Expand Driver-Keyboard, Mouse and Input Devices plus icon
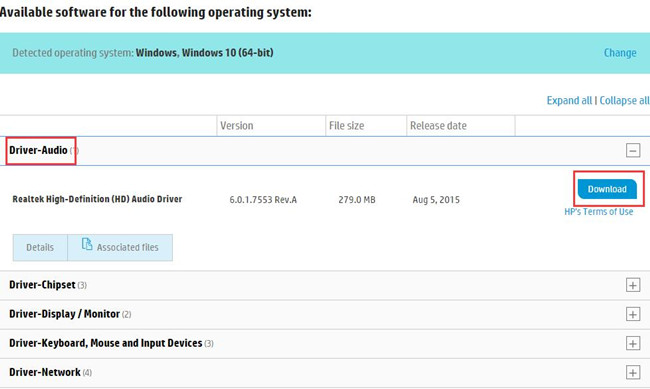The width and height of the screenshot is (650, 389). pyautogui.click(x=633, y=343)
